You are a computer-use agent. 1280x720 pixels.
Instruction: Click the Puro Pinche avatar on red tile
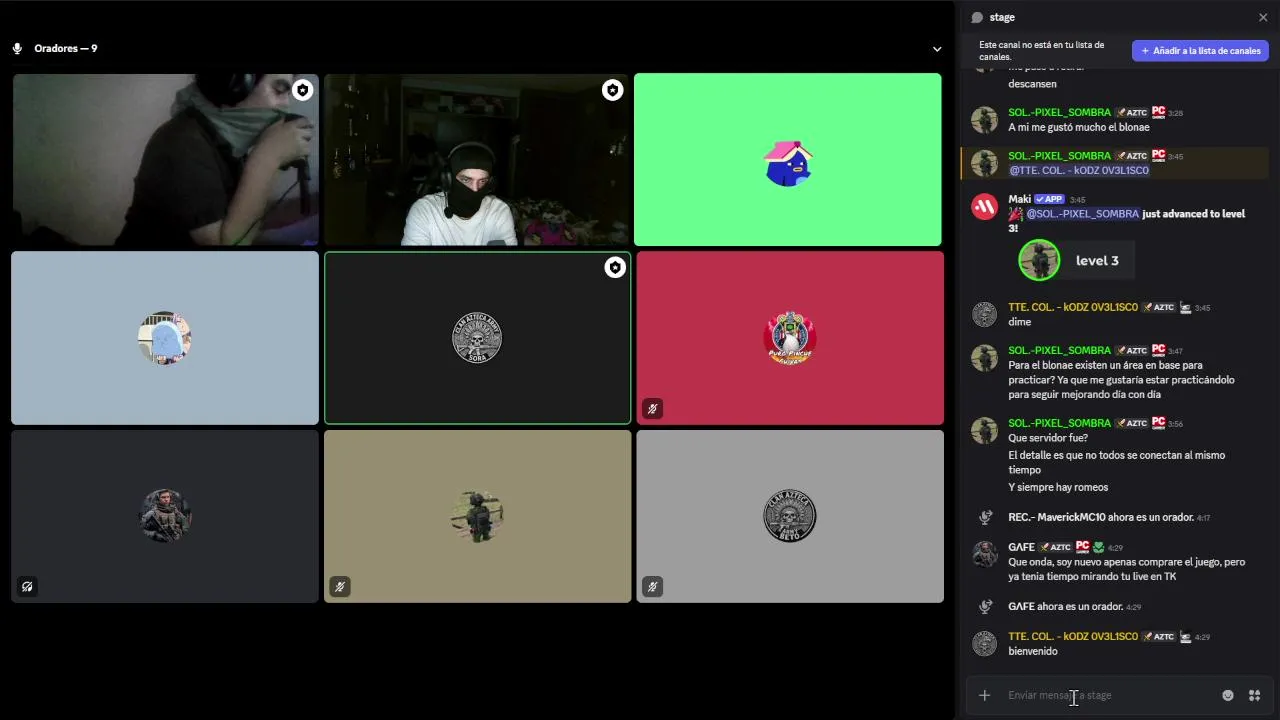pyautogui.click(x=790, y=338)
